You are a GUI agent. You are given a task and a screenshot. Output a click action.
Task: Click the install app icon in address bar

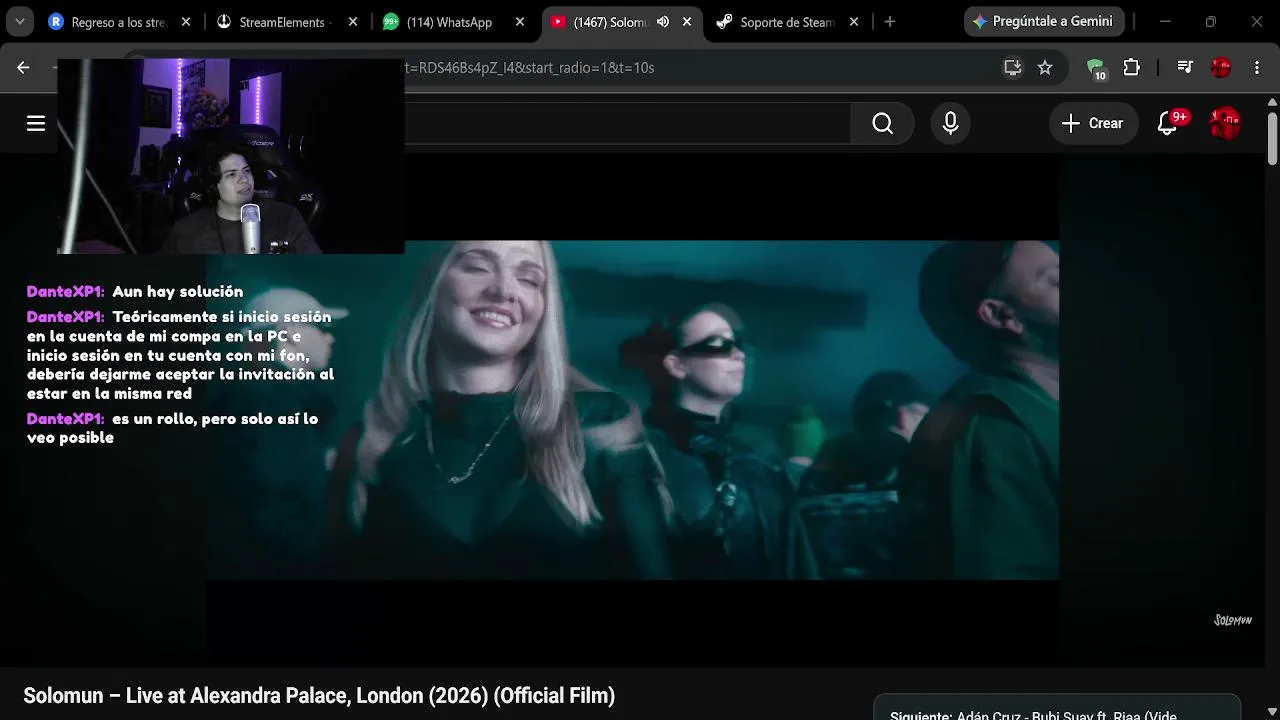point(1013,67)
